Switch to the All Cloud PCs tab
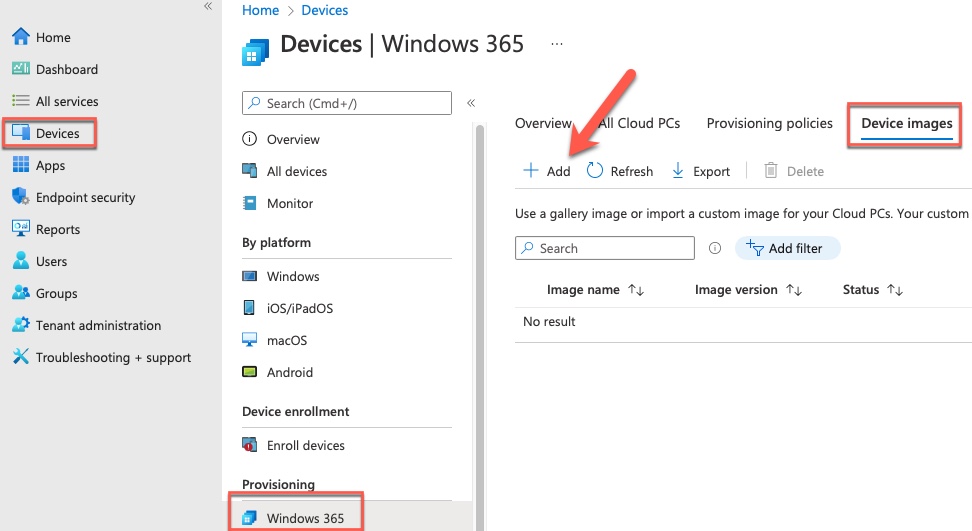 click(638, 123)
